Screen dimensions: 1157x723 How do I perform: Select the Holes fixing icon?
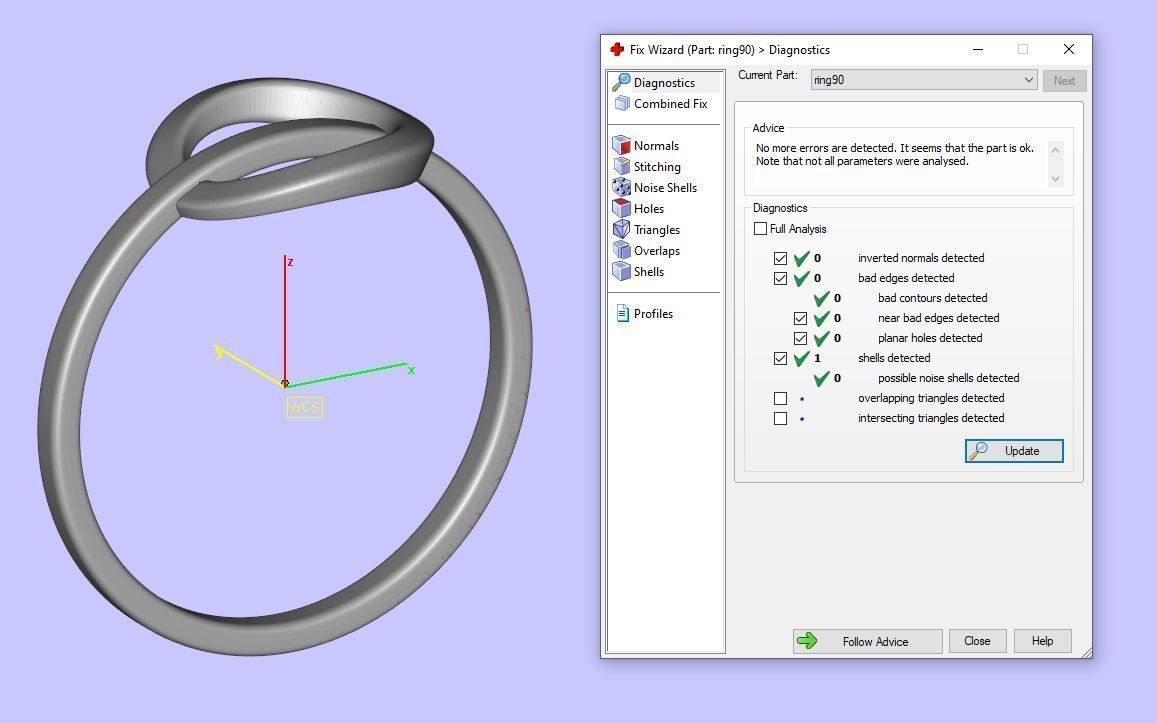tap(649, 208)
